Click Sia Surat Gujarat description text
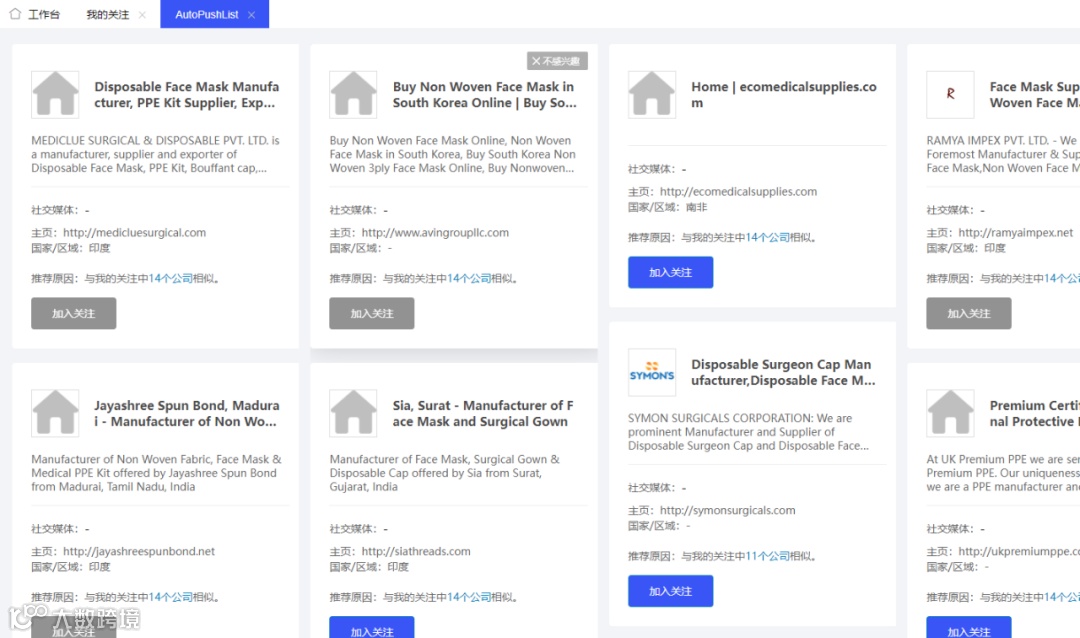 click(445, 473)
